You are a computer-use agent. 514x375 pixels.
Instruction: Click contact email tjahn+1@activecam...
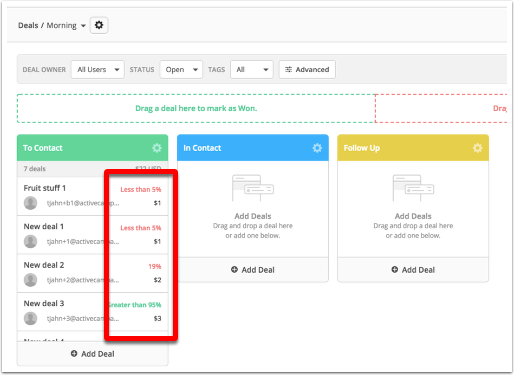[x=83, y=241]
